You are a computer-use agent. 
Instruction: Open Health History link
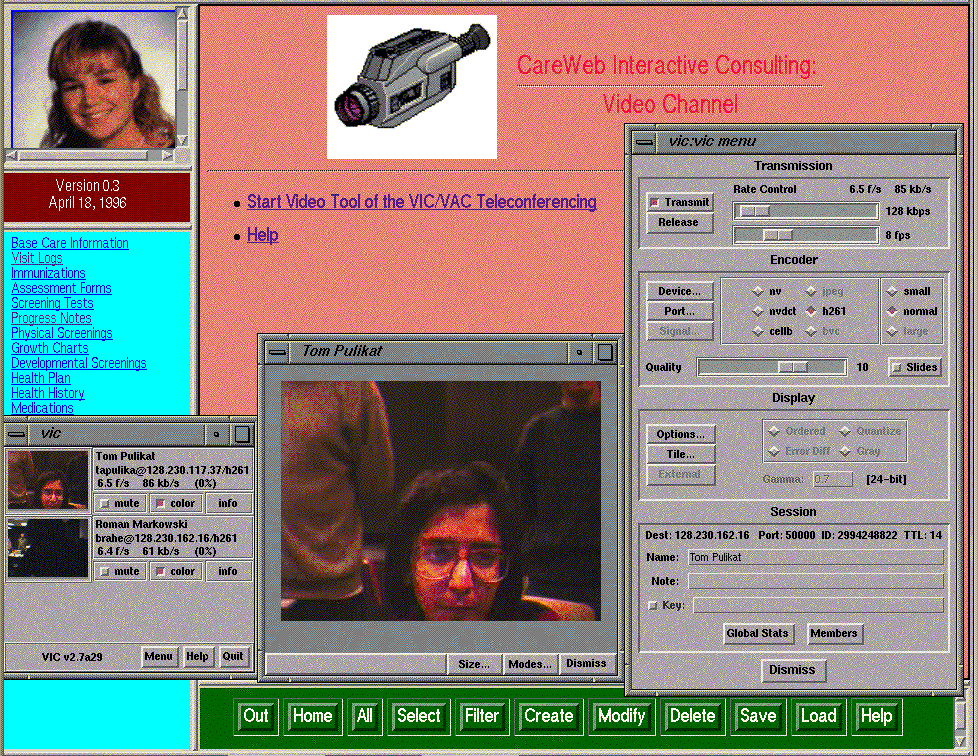click(48, 393)
